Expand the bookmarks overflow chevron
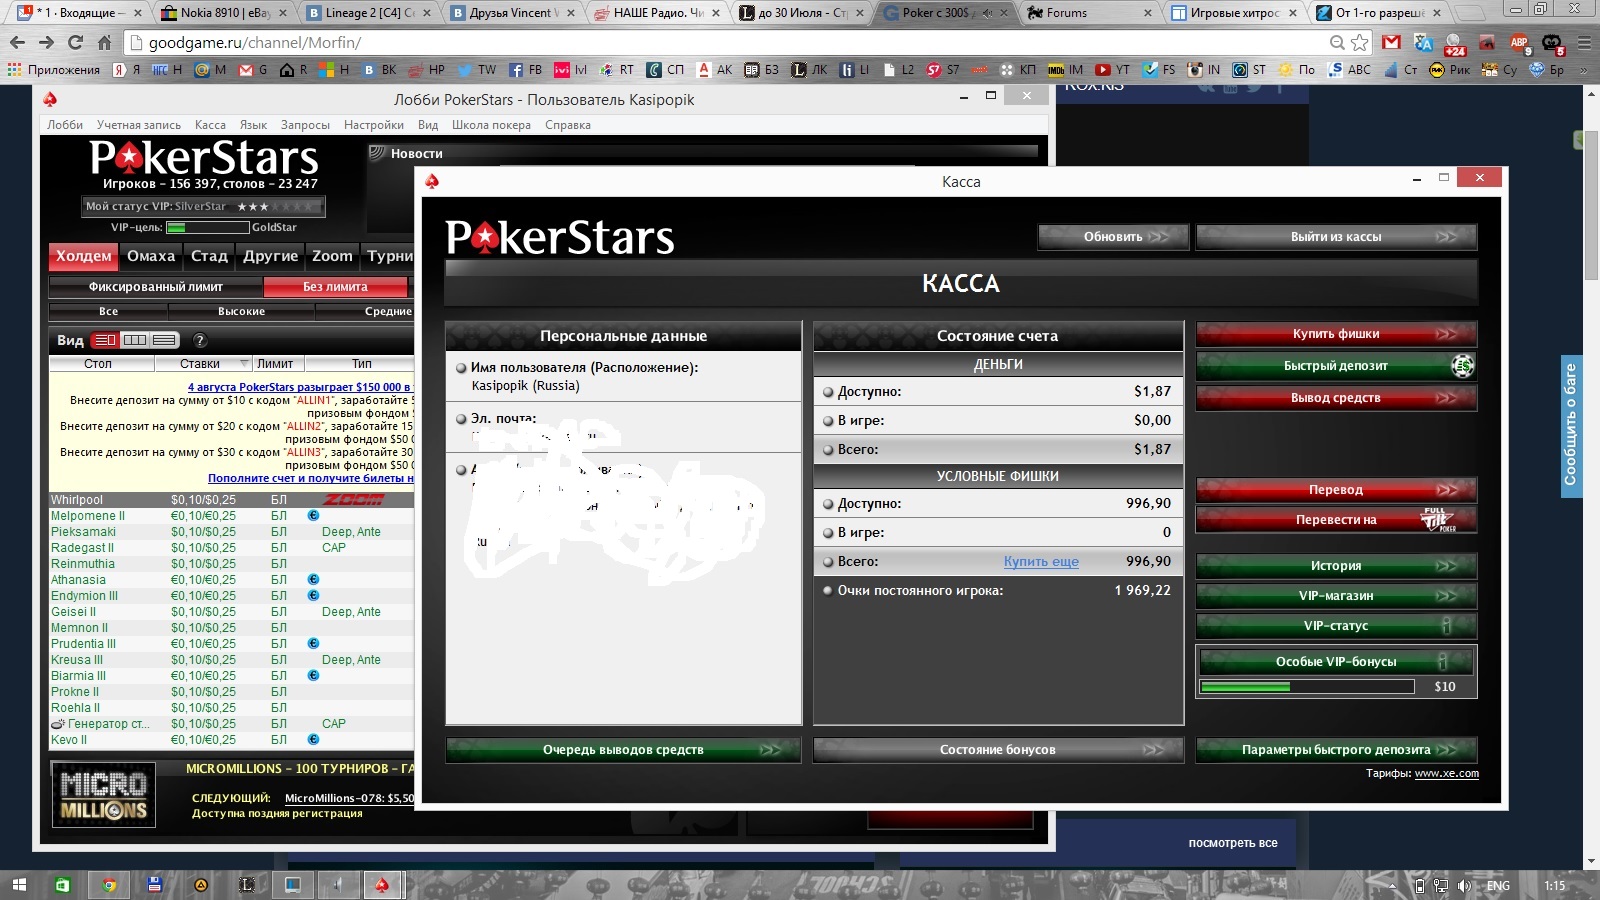 (x=1583, y=70)
